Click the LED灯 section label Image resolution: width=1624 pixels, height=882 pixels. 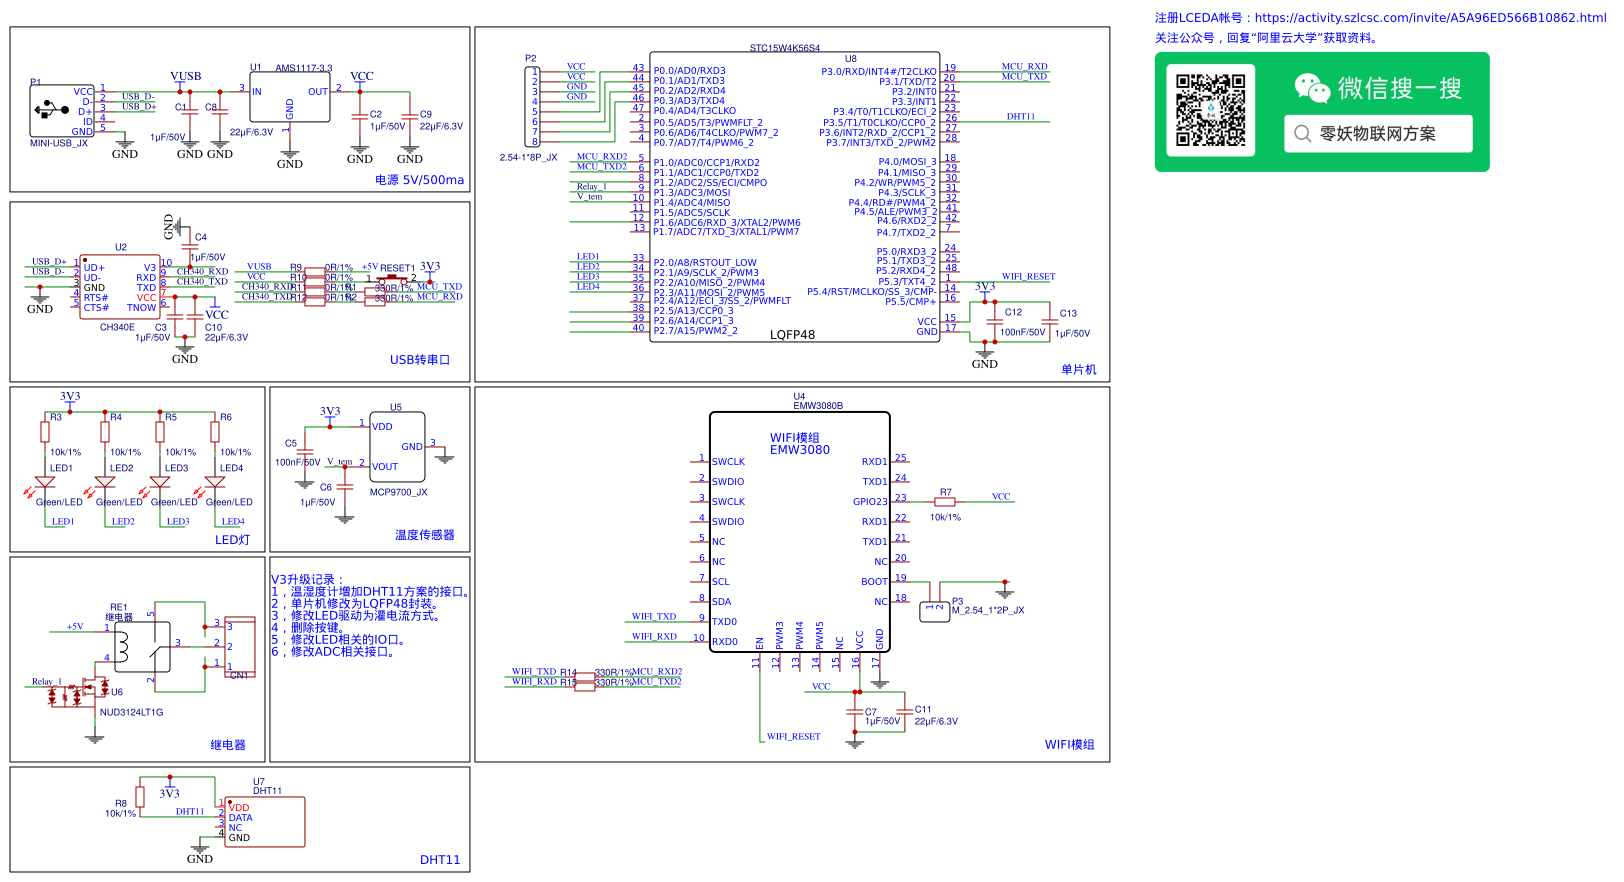tap(232, 540)
